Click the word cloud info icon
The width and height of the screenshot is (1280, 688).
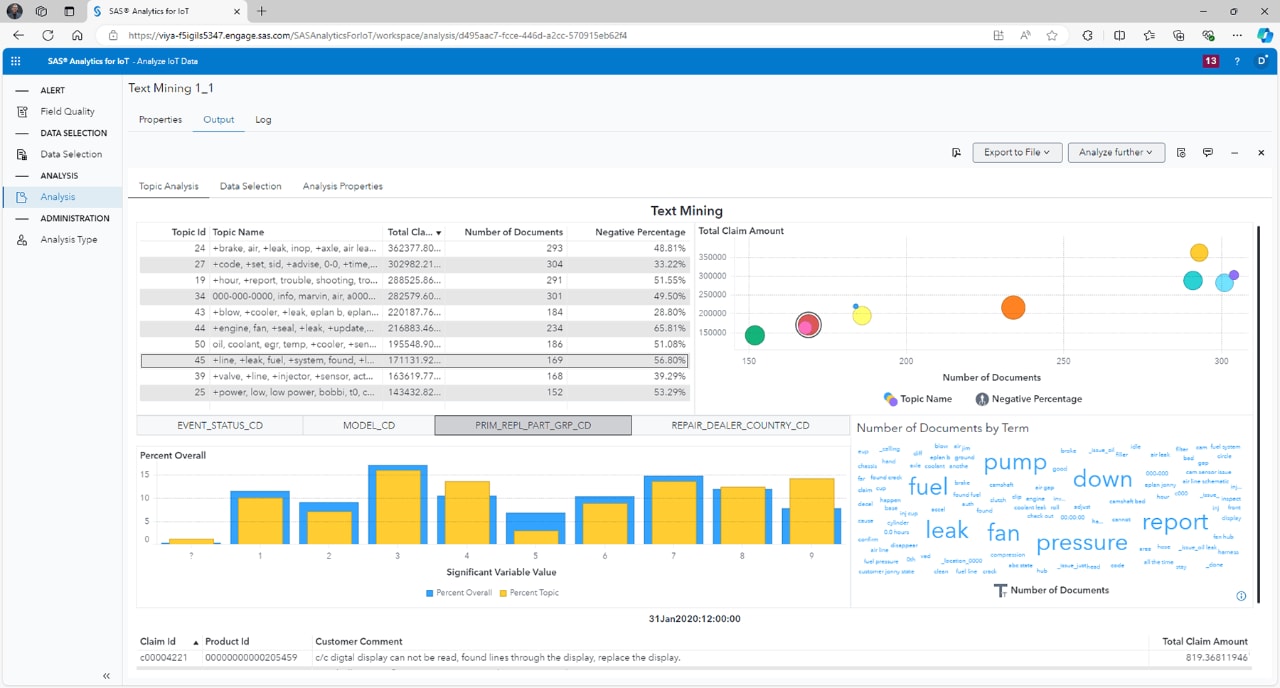coord(1241,596)
